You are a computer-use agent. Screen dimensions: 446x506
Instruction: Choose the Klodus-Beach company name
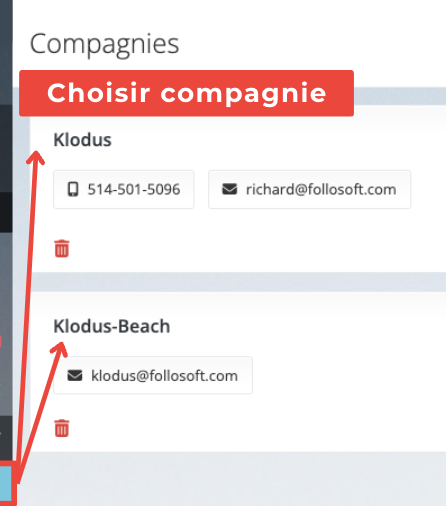112,326
